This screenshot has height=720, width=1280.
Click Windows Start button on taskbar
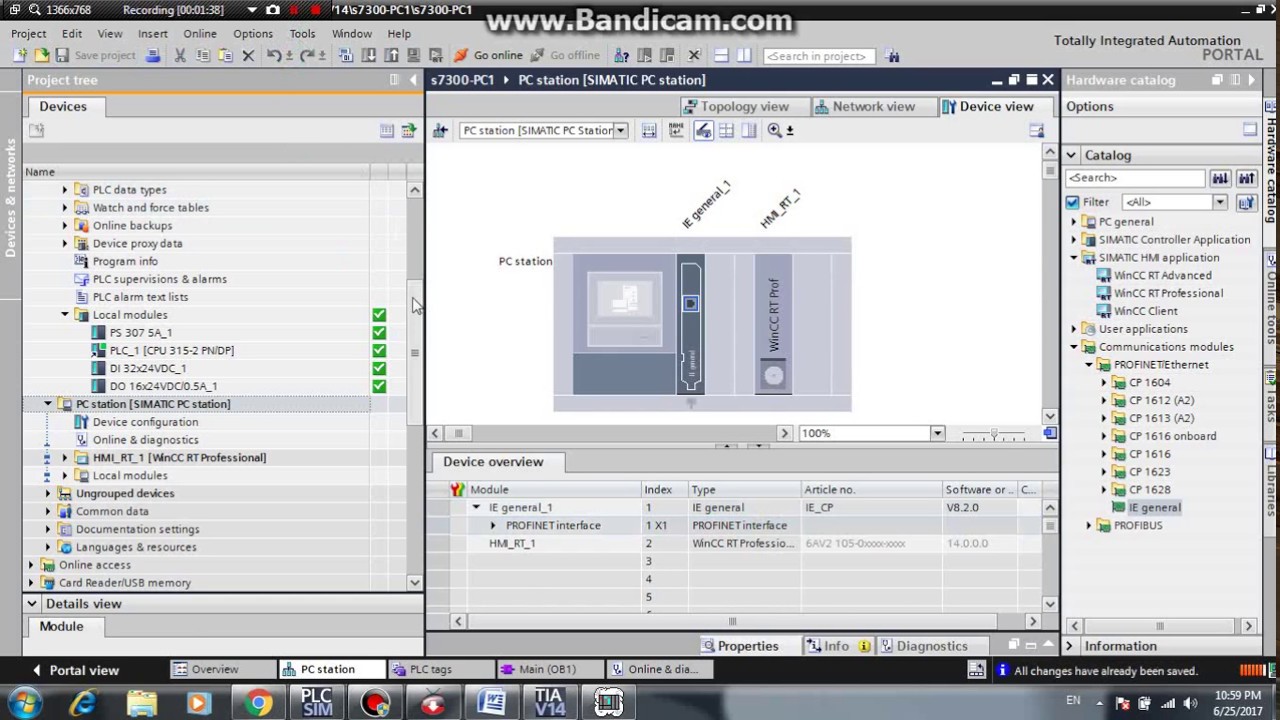[x=24, y=703]
